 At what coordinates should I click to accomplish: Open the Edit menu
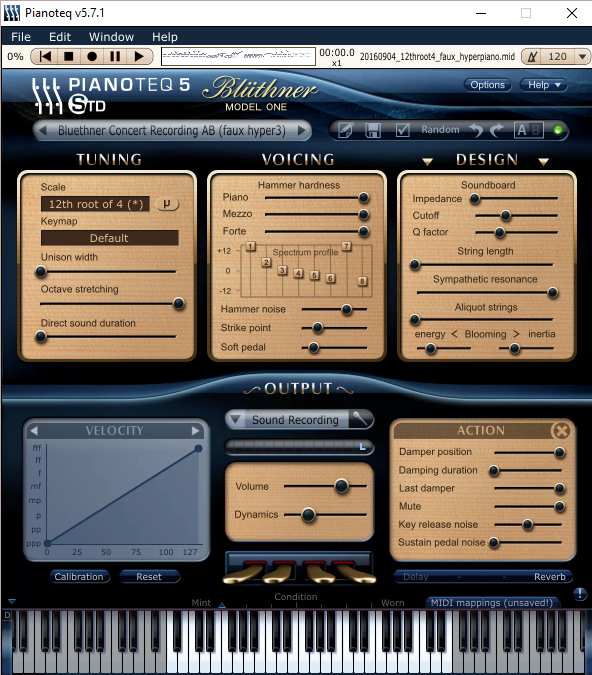coord(60,37)
